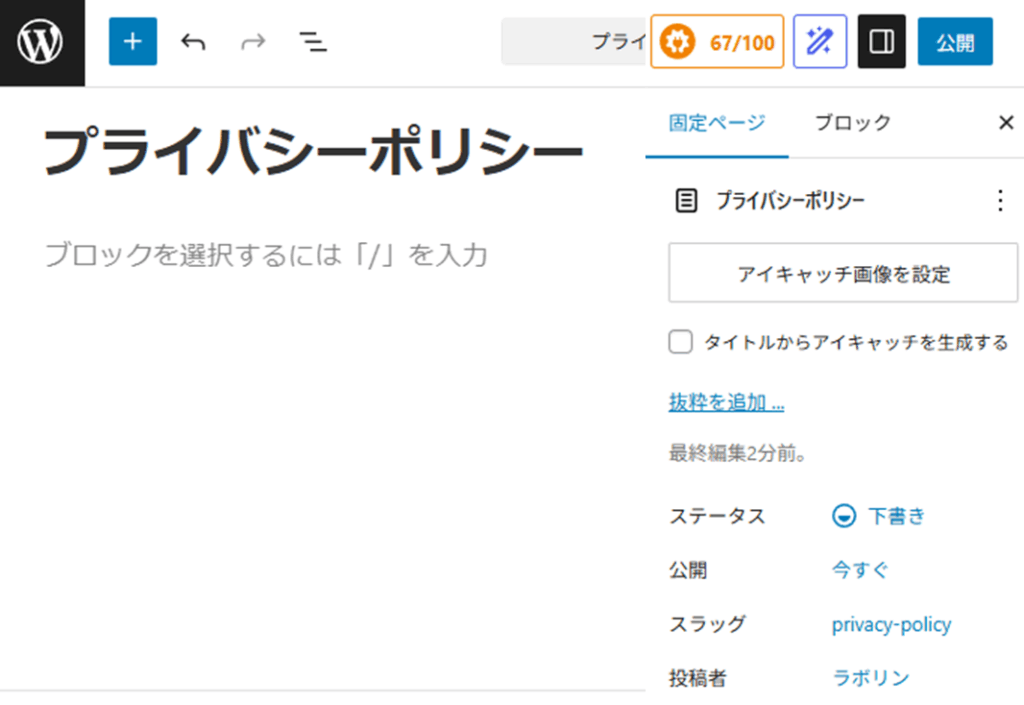Screen dimensions: 1024x705
Task: Click the AI magic wand icon
Action: 819,41
